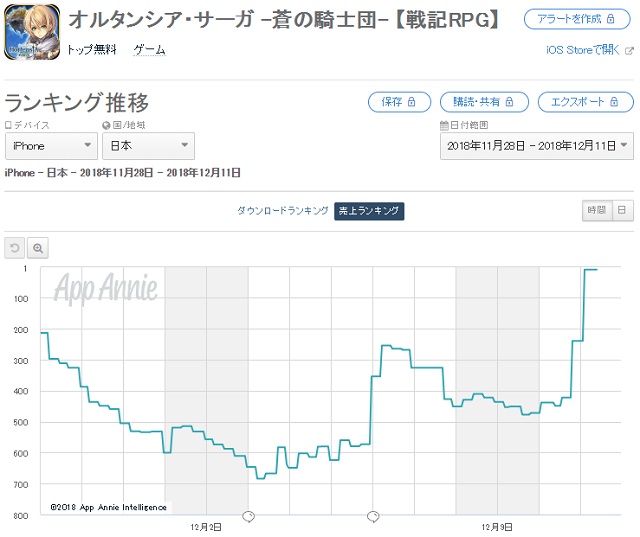Viewport: 640px width, 537px height.
Task: Toggle chart granularity to 日
Action: (x=622, y=211)
